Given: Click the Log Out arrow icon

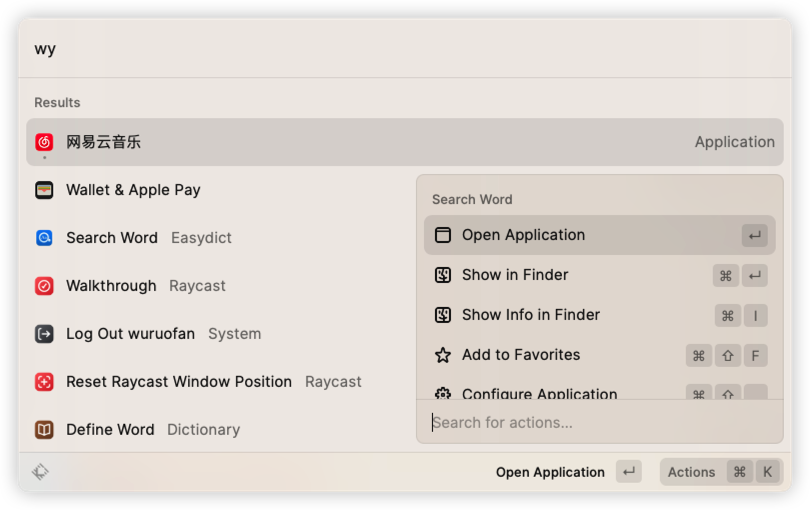Looking at the screenshot, I should [44, 334].
